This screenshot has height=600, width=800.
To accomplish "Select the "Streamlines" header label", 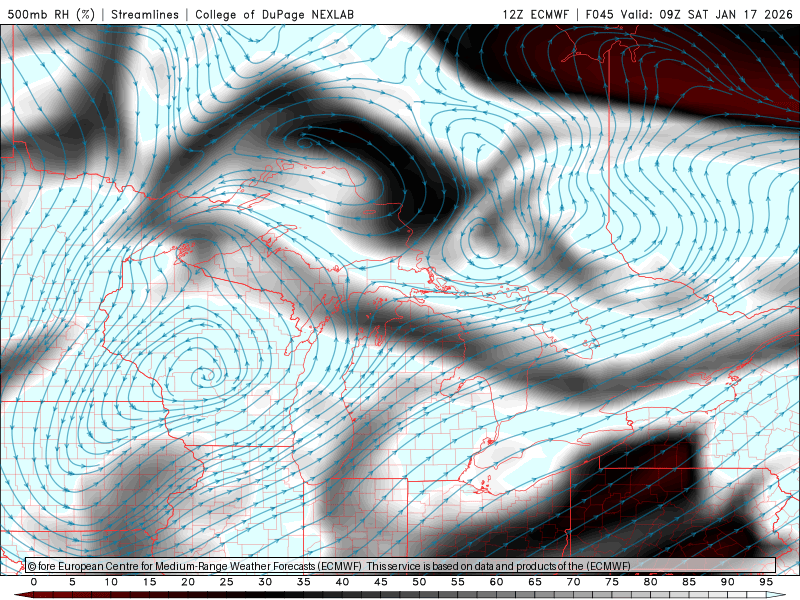I will [x=145, y=14].
